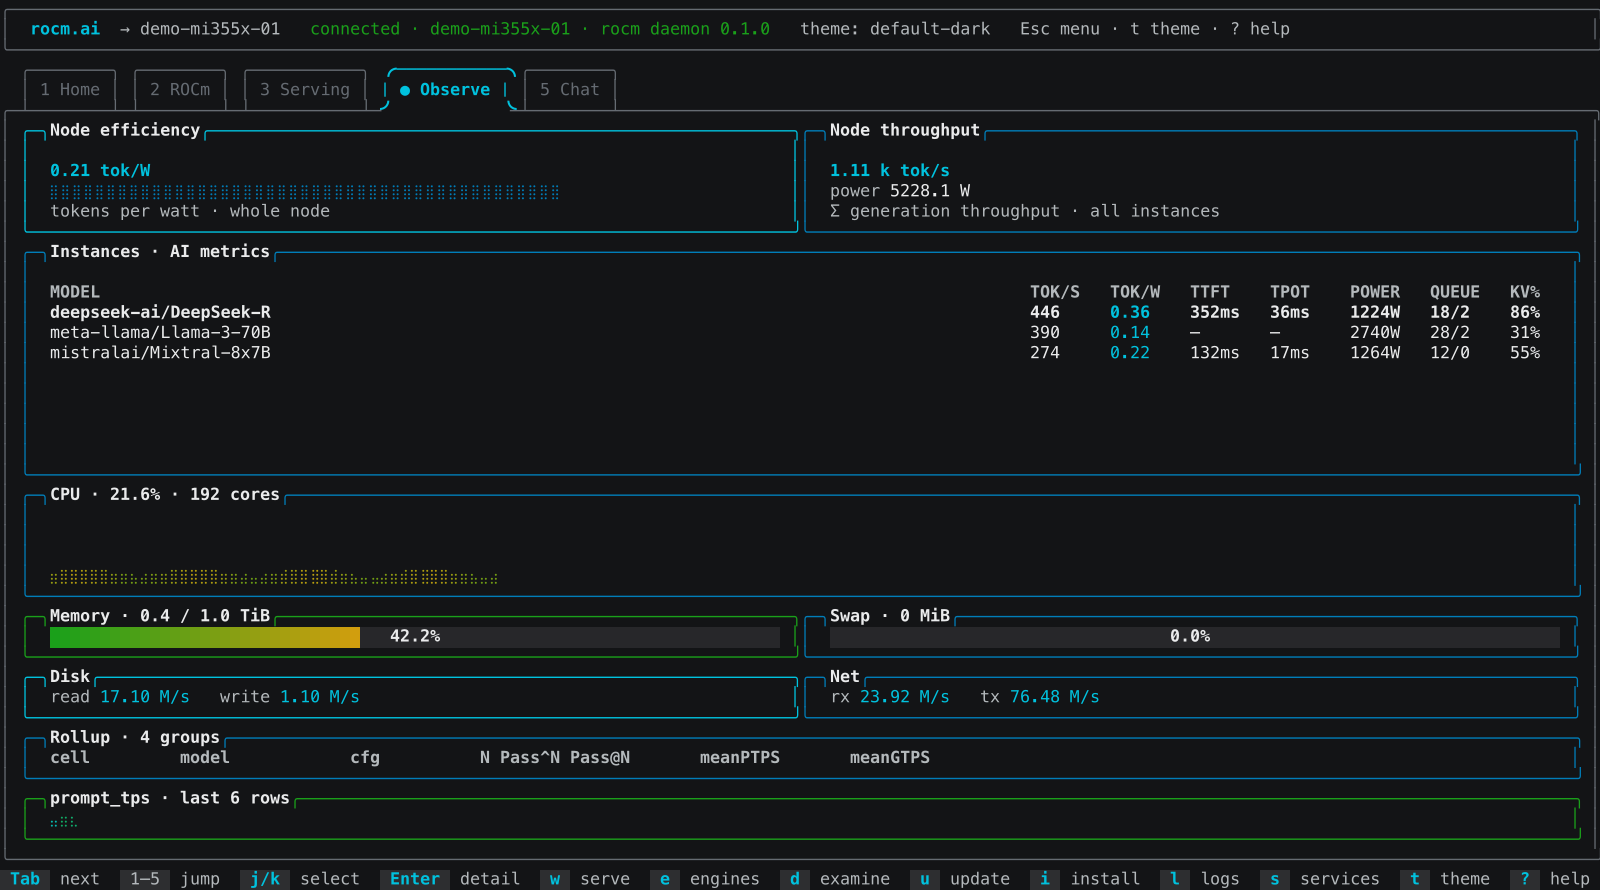Viewport: 1600px width, 891px height.
Task: Click the prompt_tps sparkline
Action: [x=64, y=821]
